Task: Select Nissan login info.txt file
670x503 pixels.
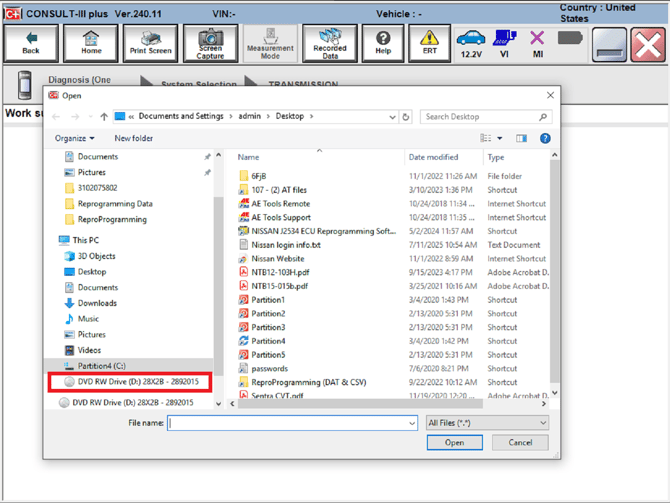Action: coord(279,245)
